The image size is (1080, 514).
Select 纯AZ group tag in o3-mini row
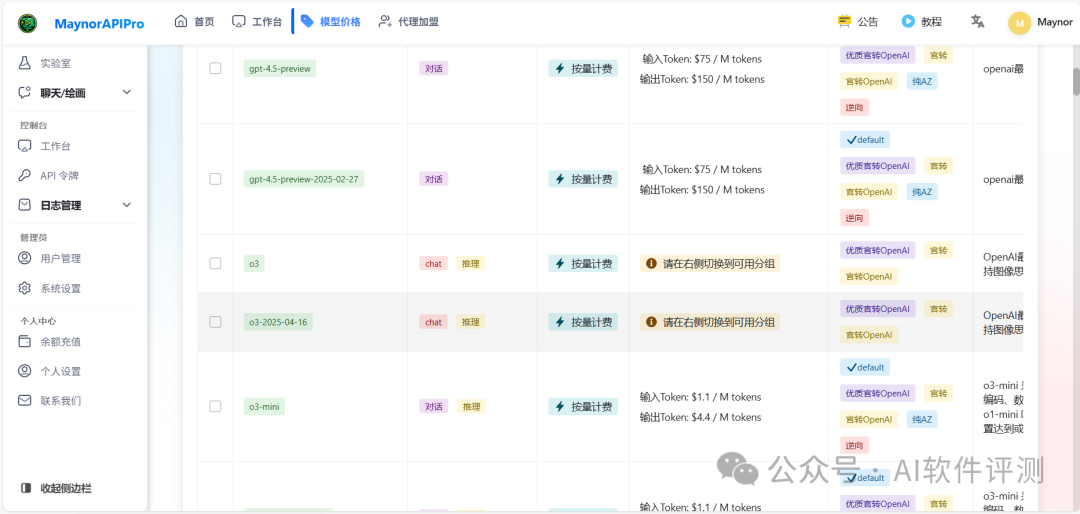(x=922, y=420)
